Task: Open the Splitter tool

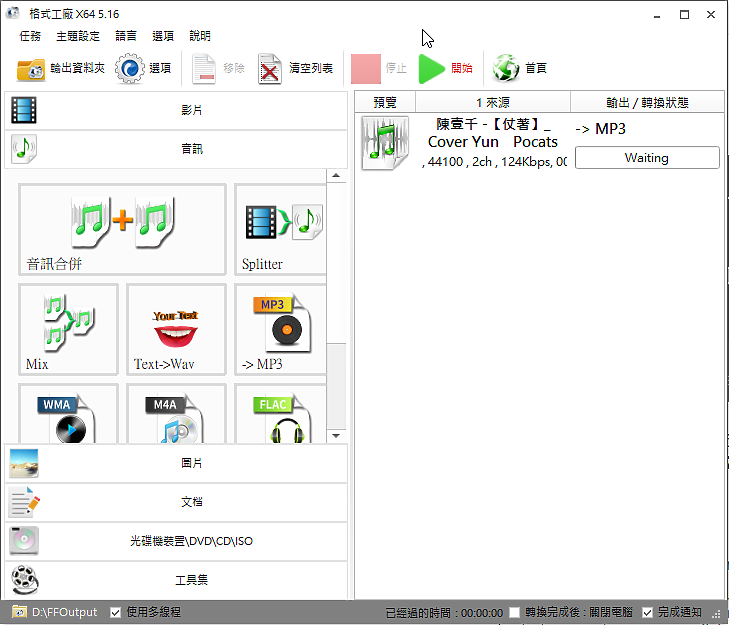Action: pyautogui.click(x=280, y=229)
